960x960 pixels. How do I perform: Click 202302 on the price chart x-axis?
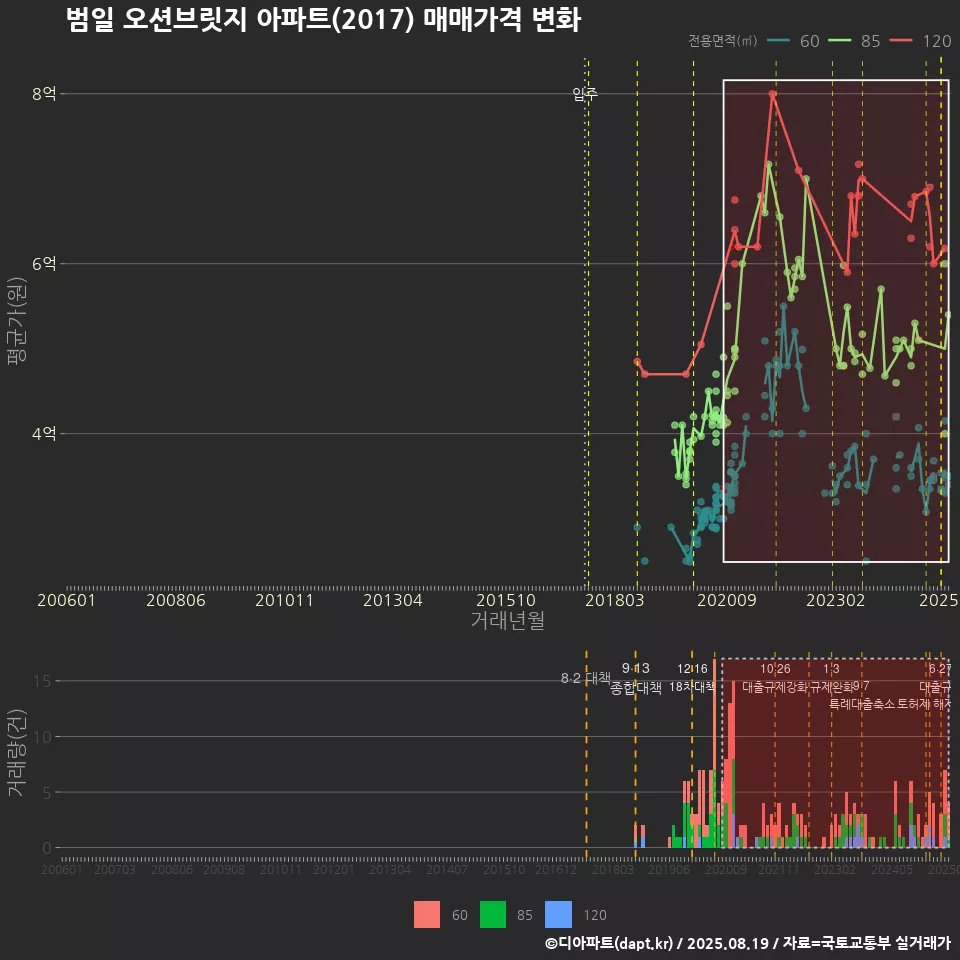tap(836, 600)
